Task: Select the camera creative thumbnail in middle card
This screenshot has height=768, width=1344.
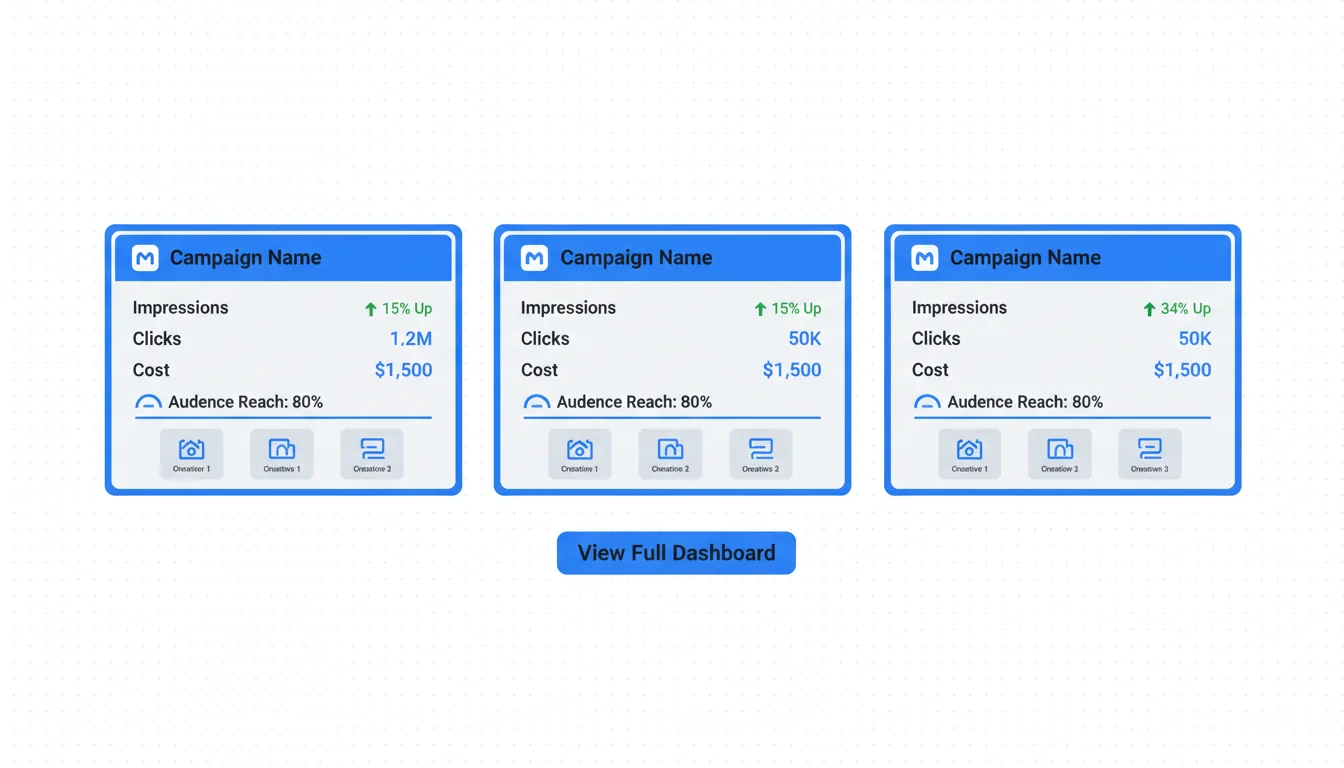Action: coord(579,453)
